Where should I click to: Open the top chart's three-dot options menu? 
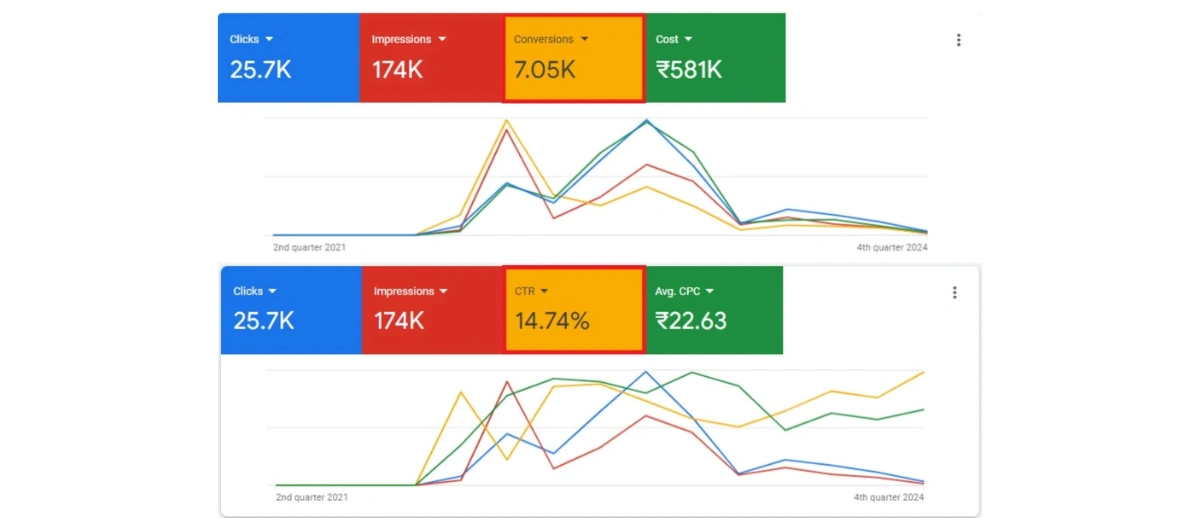pyautogui.click(x=958, y=40)
